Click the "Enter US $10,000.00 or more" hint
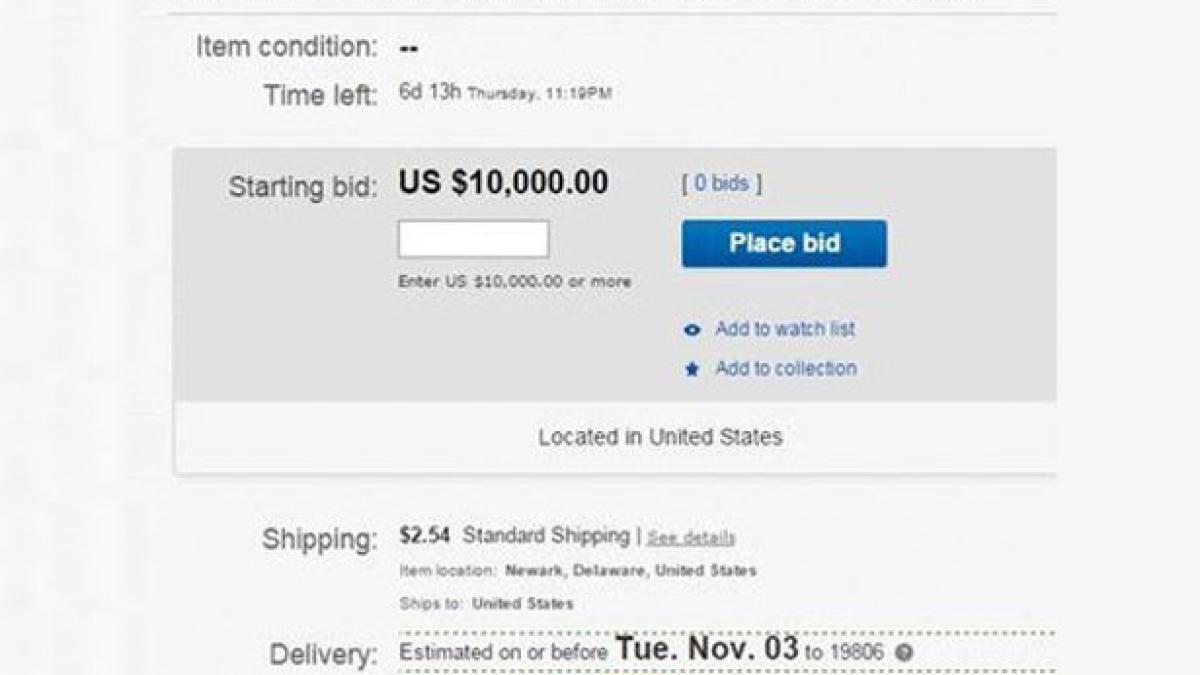The width and height of the screenshot is (1200, 675). click(x=514, y=282)
